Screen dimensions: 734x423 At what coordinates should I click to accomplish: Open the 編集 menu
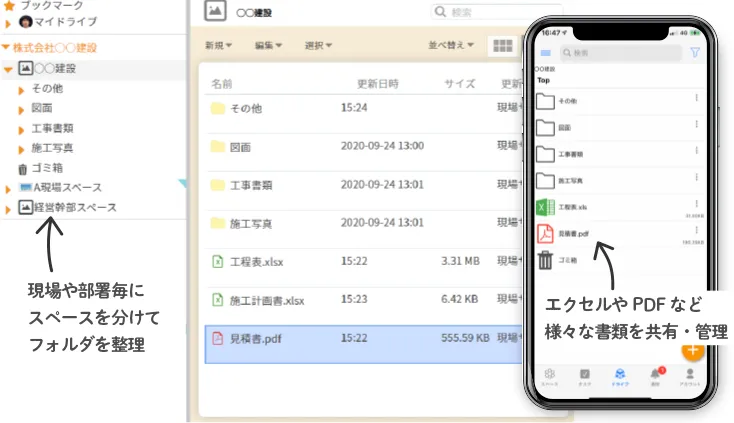point(268,45)
